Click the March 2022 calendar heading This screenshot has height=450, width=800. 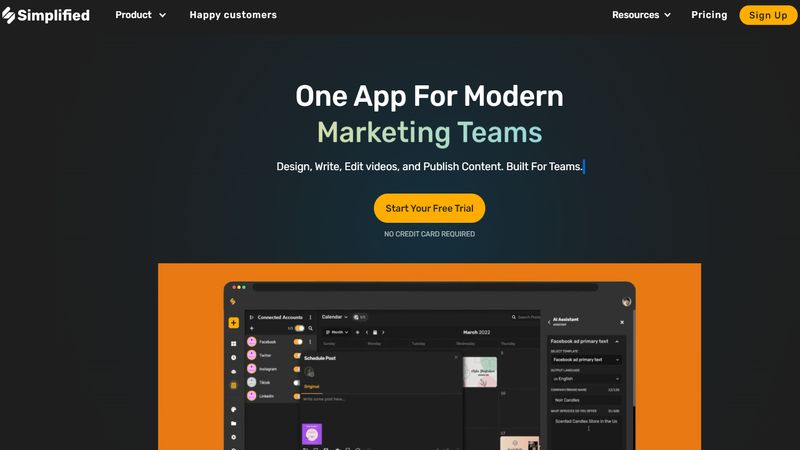point(477,332)
